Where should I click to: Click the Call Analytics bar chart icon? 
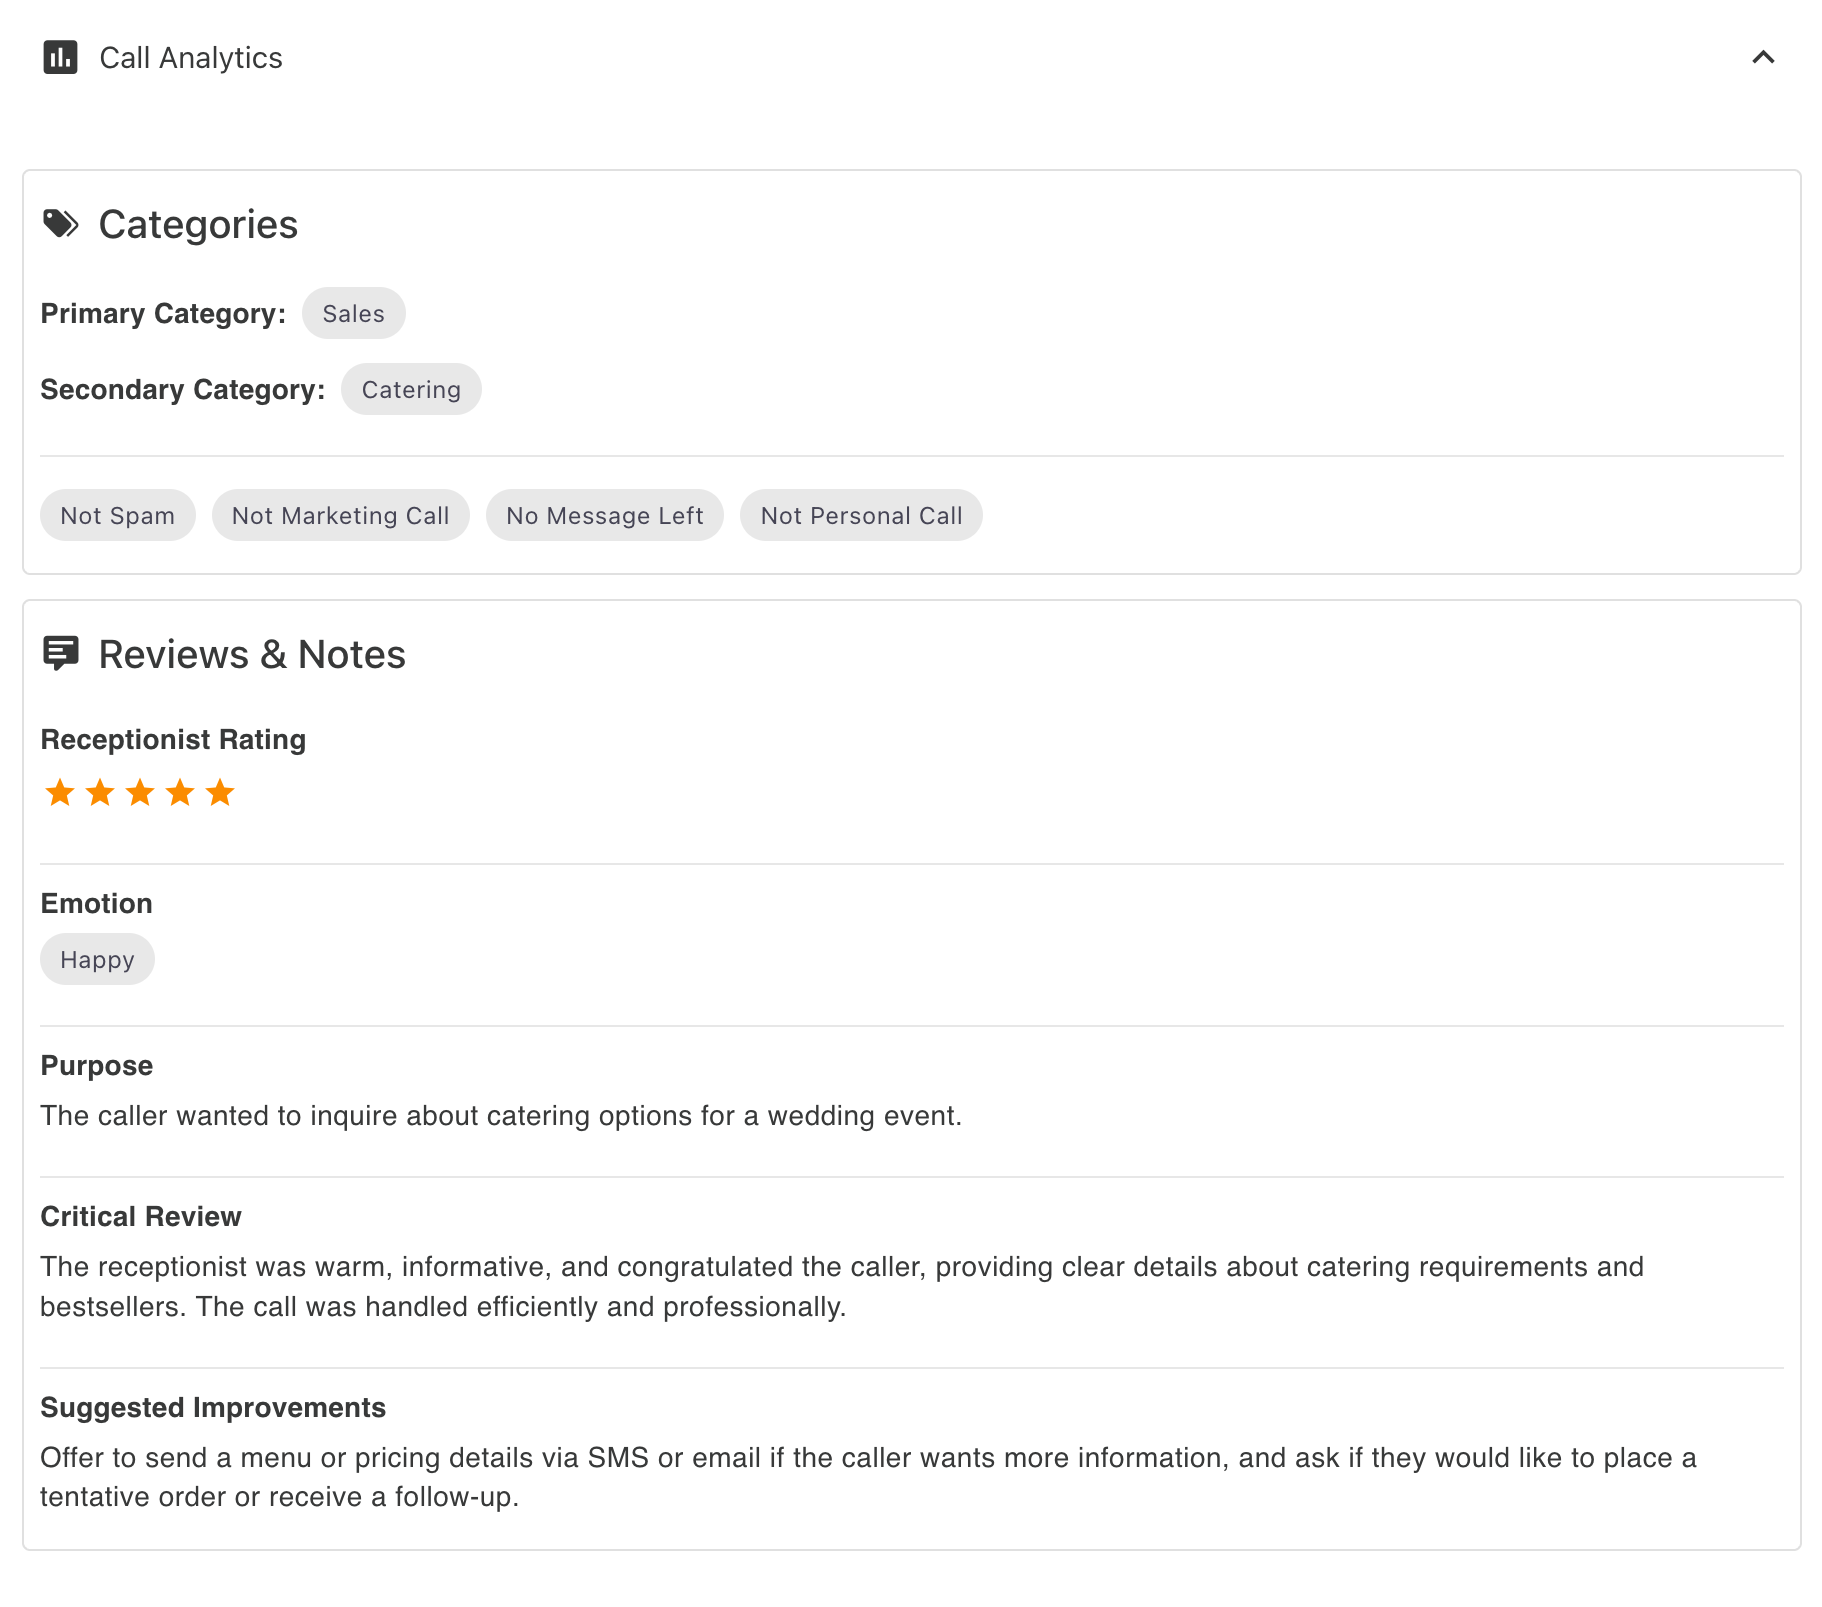[59, 58]
